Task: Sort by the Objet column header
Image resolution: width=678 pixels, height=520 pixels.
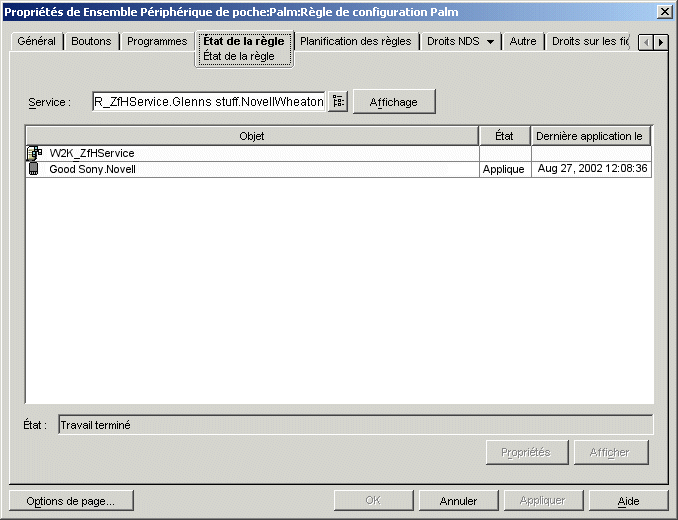Action: (x=252, y=136)
